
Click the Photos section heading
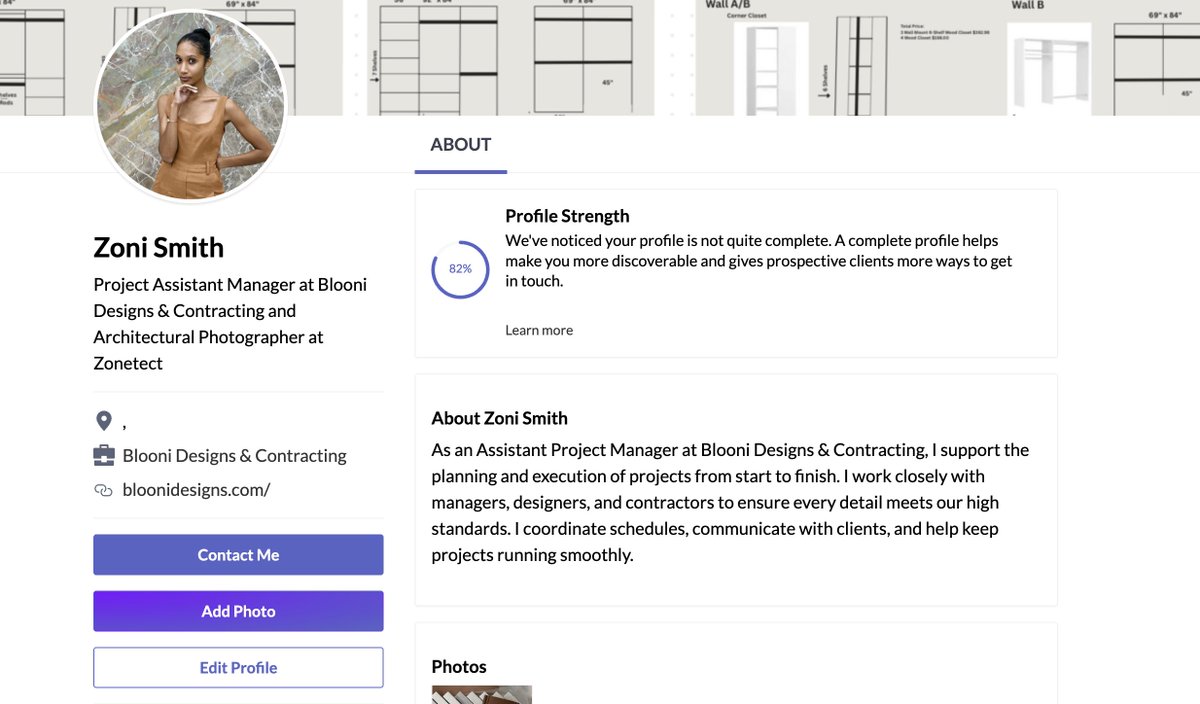(x=459, y=667)
